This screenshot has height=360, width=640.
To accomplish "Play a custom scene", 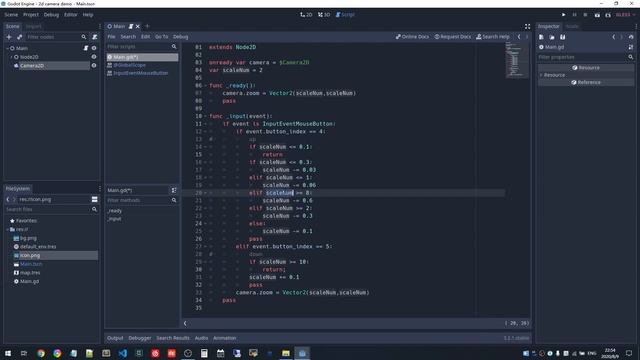I will tap(608, 15).
